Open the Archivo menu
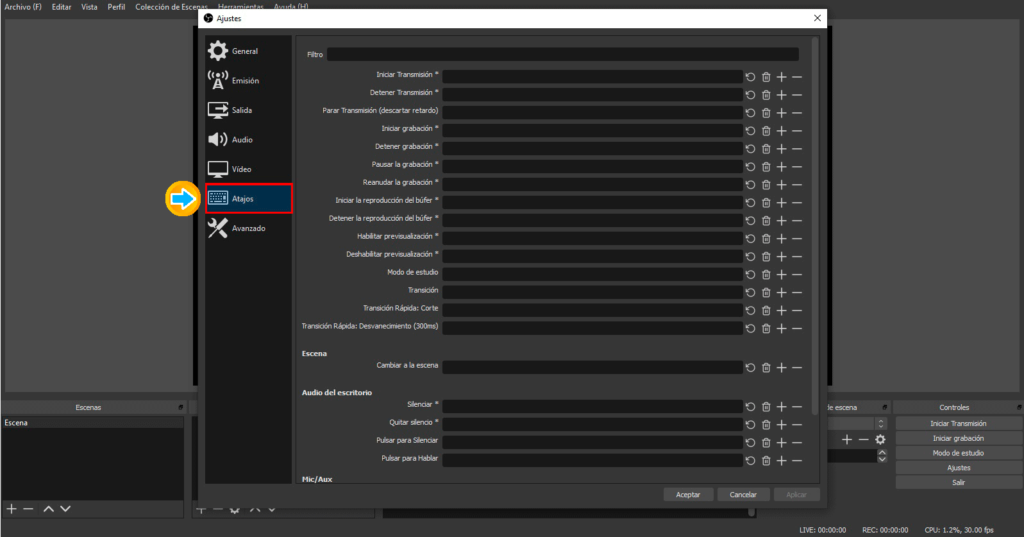 23,6
